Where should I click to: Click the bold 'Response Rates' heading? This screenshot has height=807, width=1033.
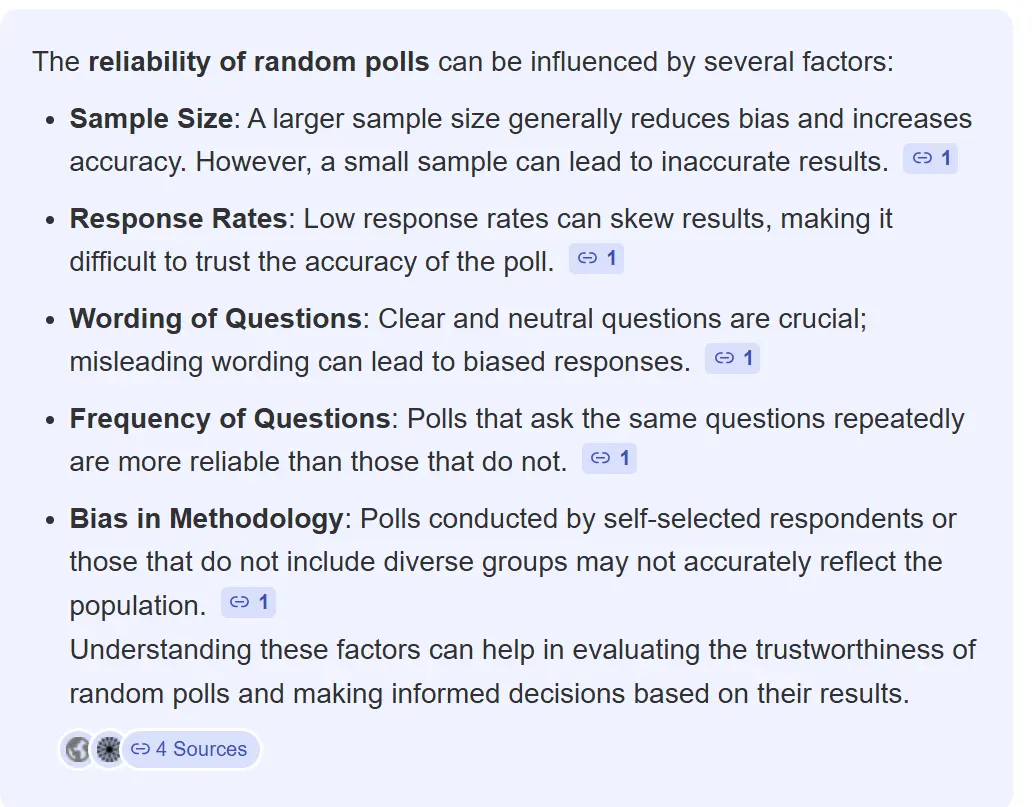point(178,219)
